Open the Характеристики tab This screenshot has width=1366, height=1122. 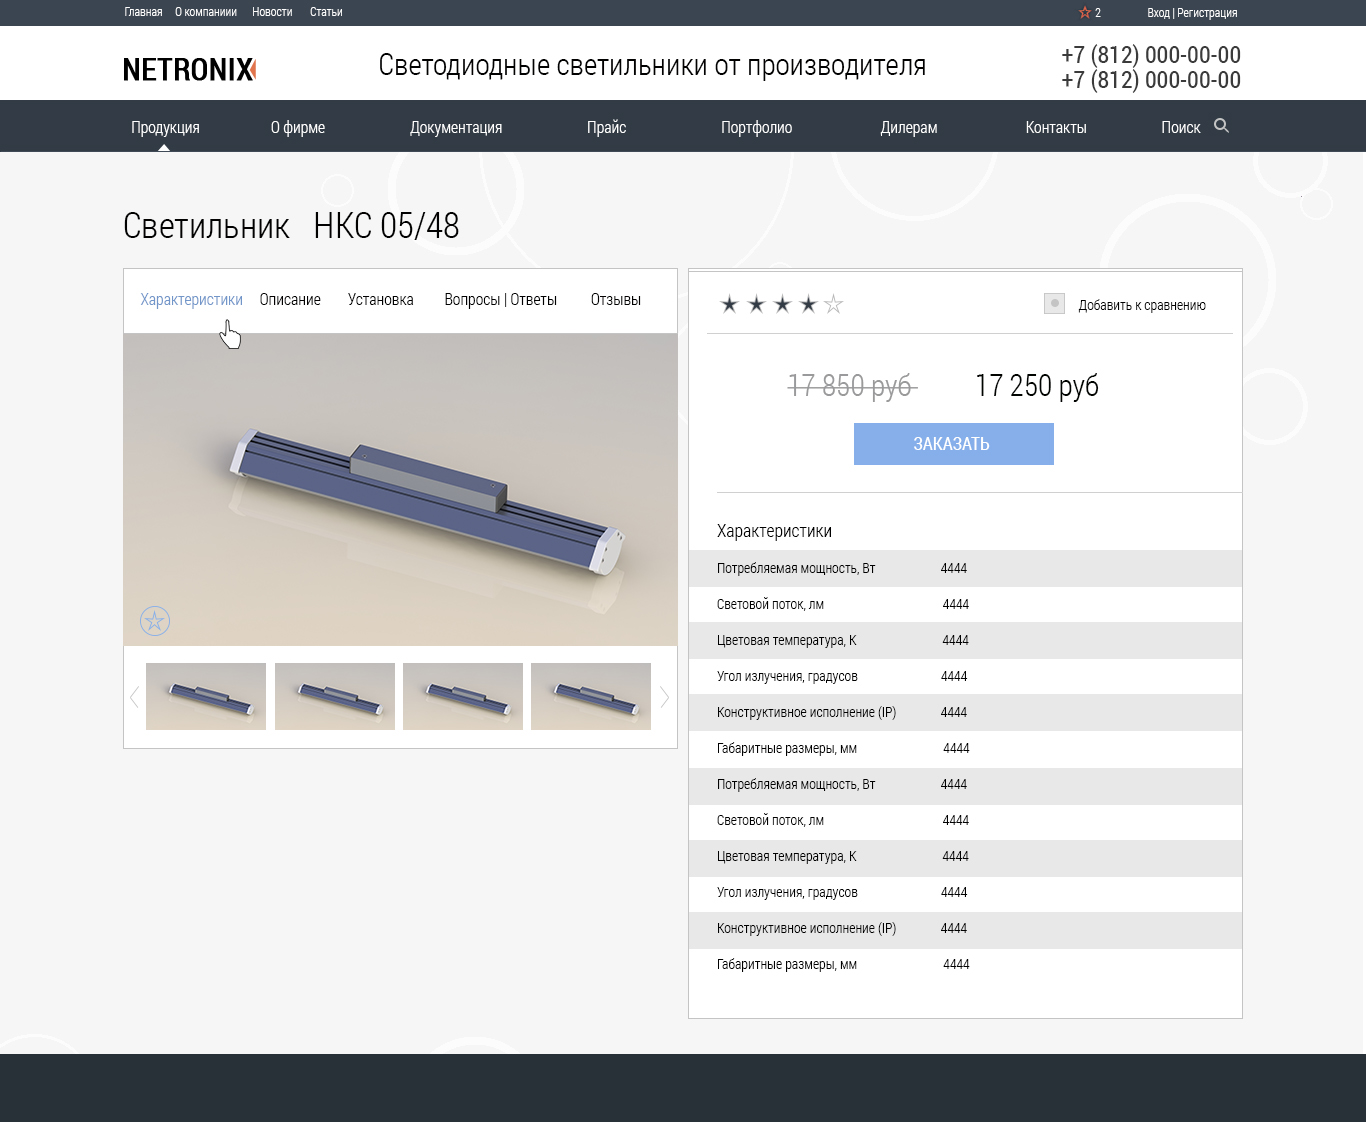(191, 300)
